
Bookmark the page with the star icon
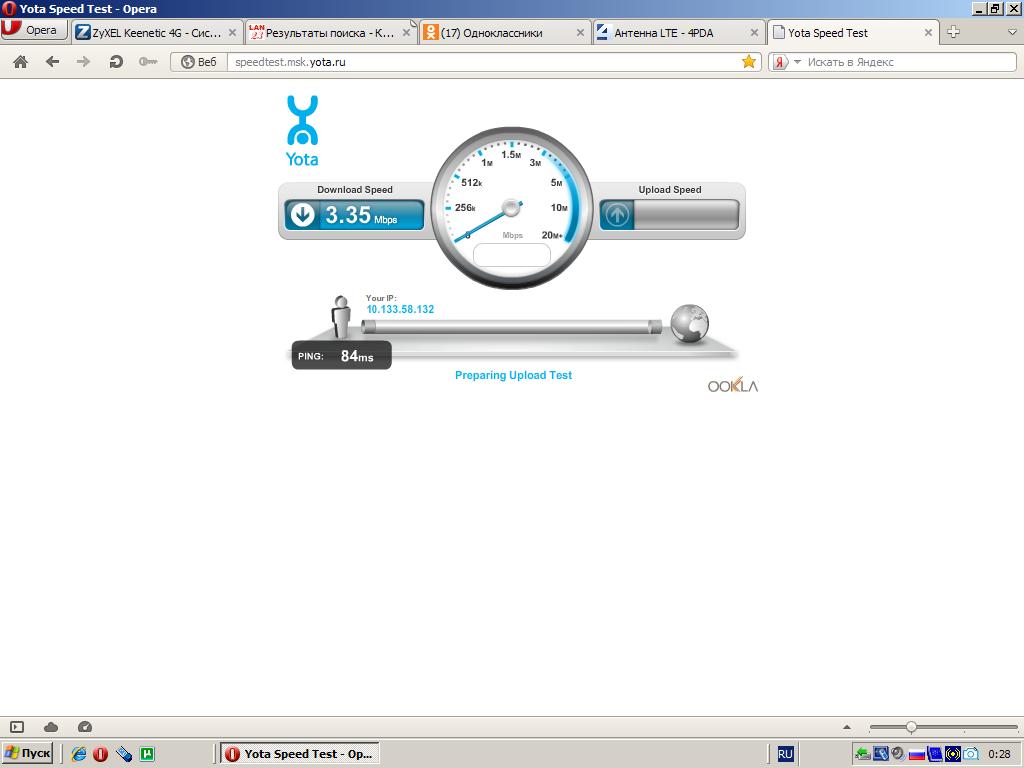pyautogui.click(x=749, y=62)
